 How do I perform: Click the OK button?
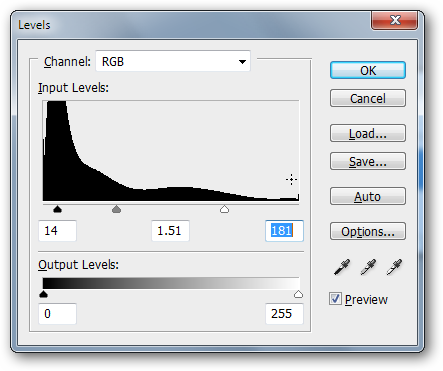(368, 70)
